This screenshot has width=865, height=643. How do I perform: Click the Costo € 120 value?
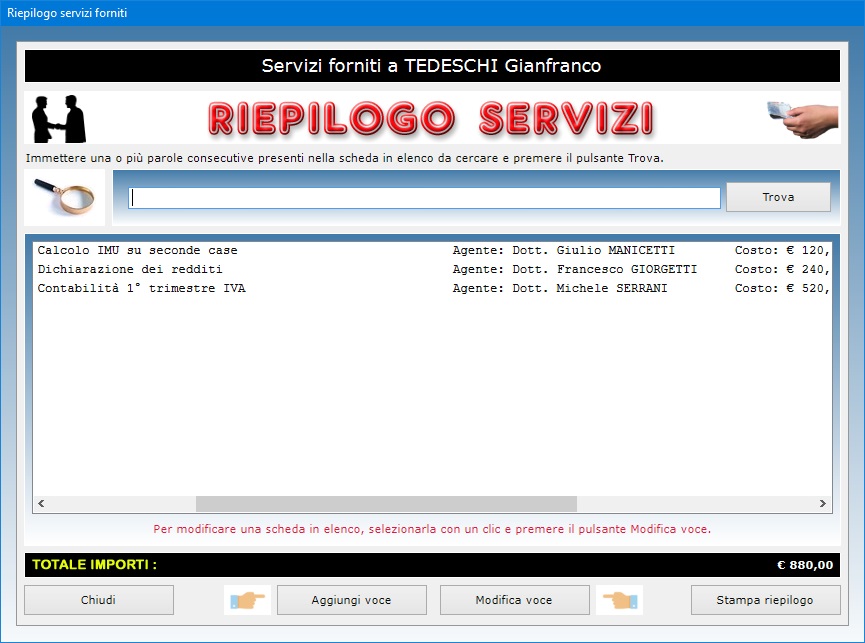(x=782, y=250)
